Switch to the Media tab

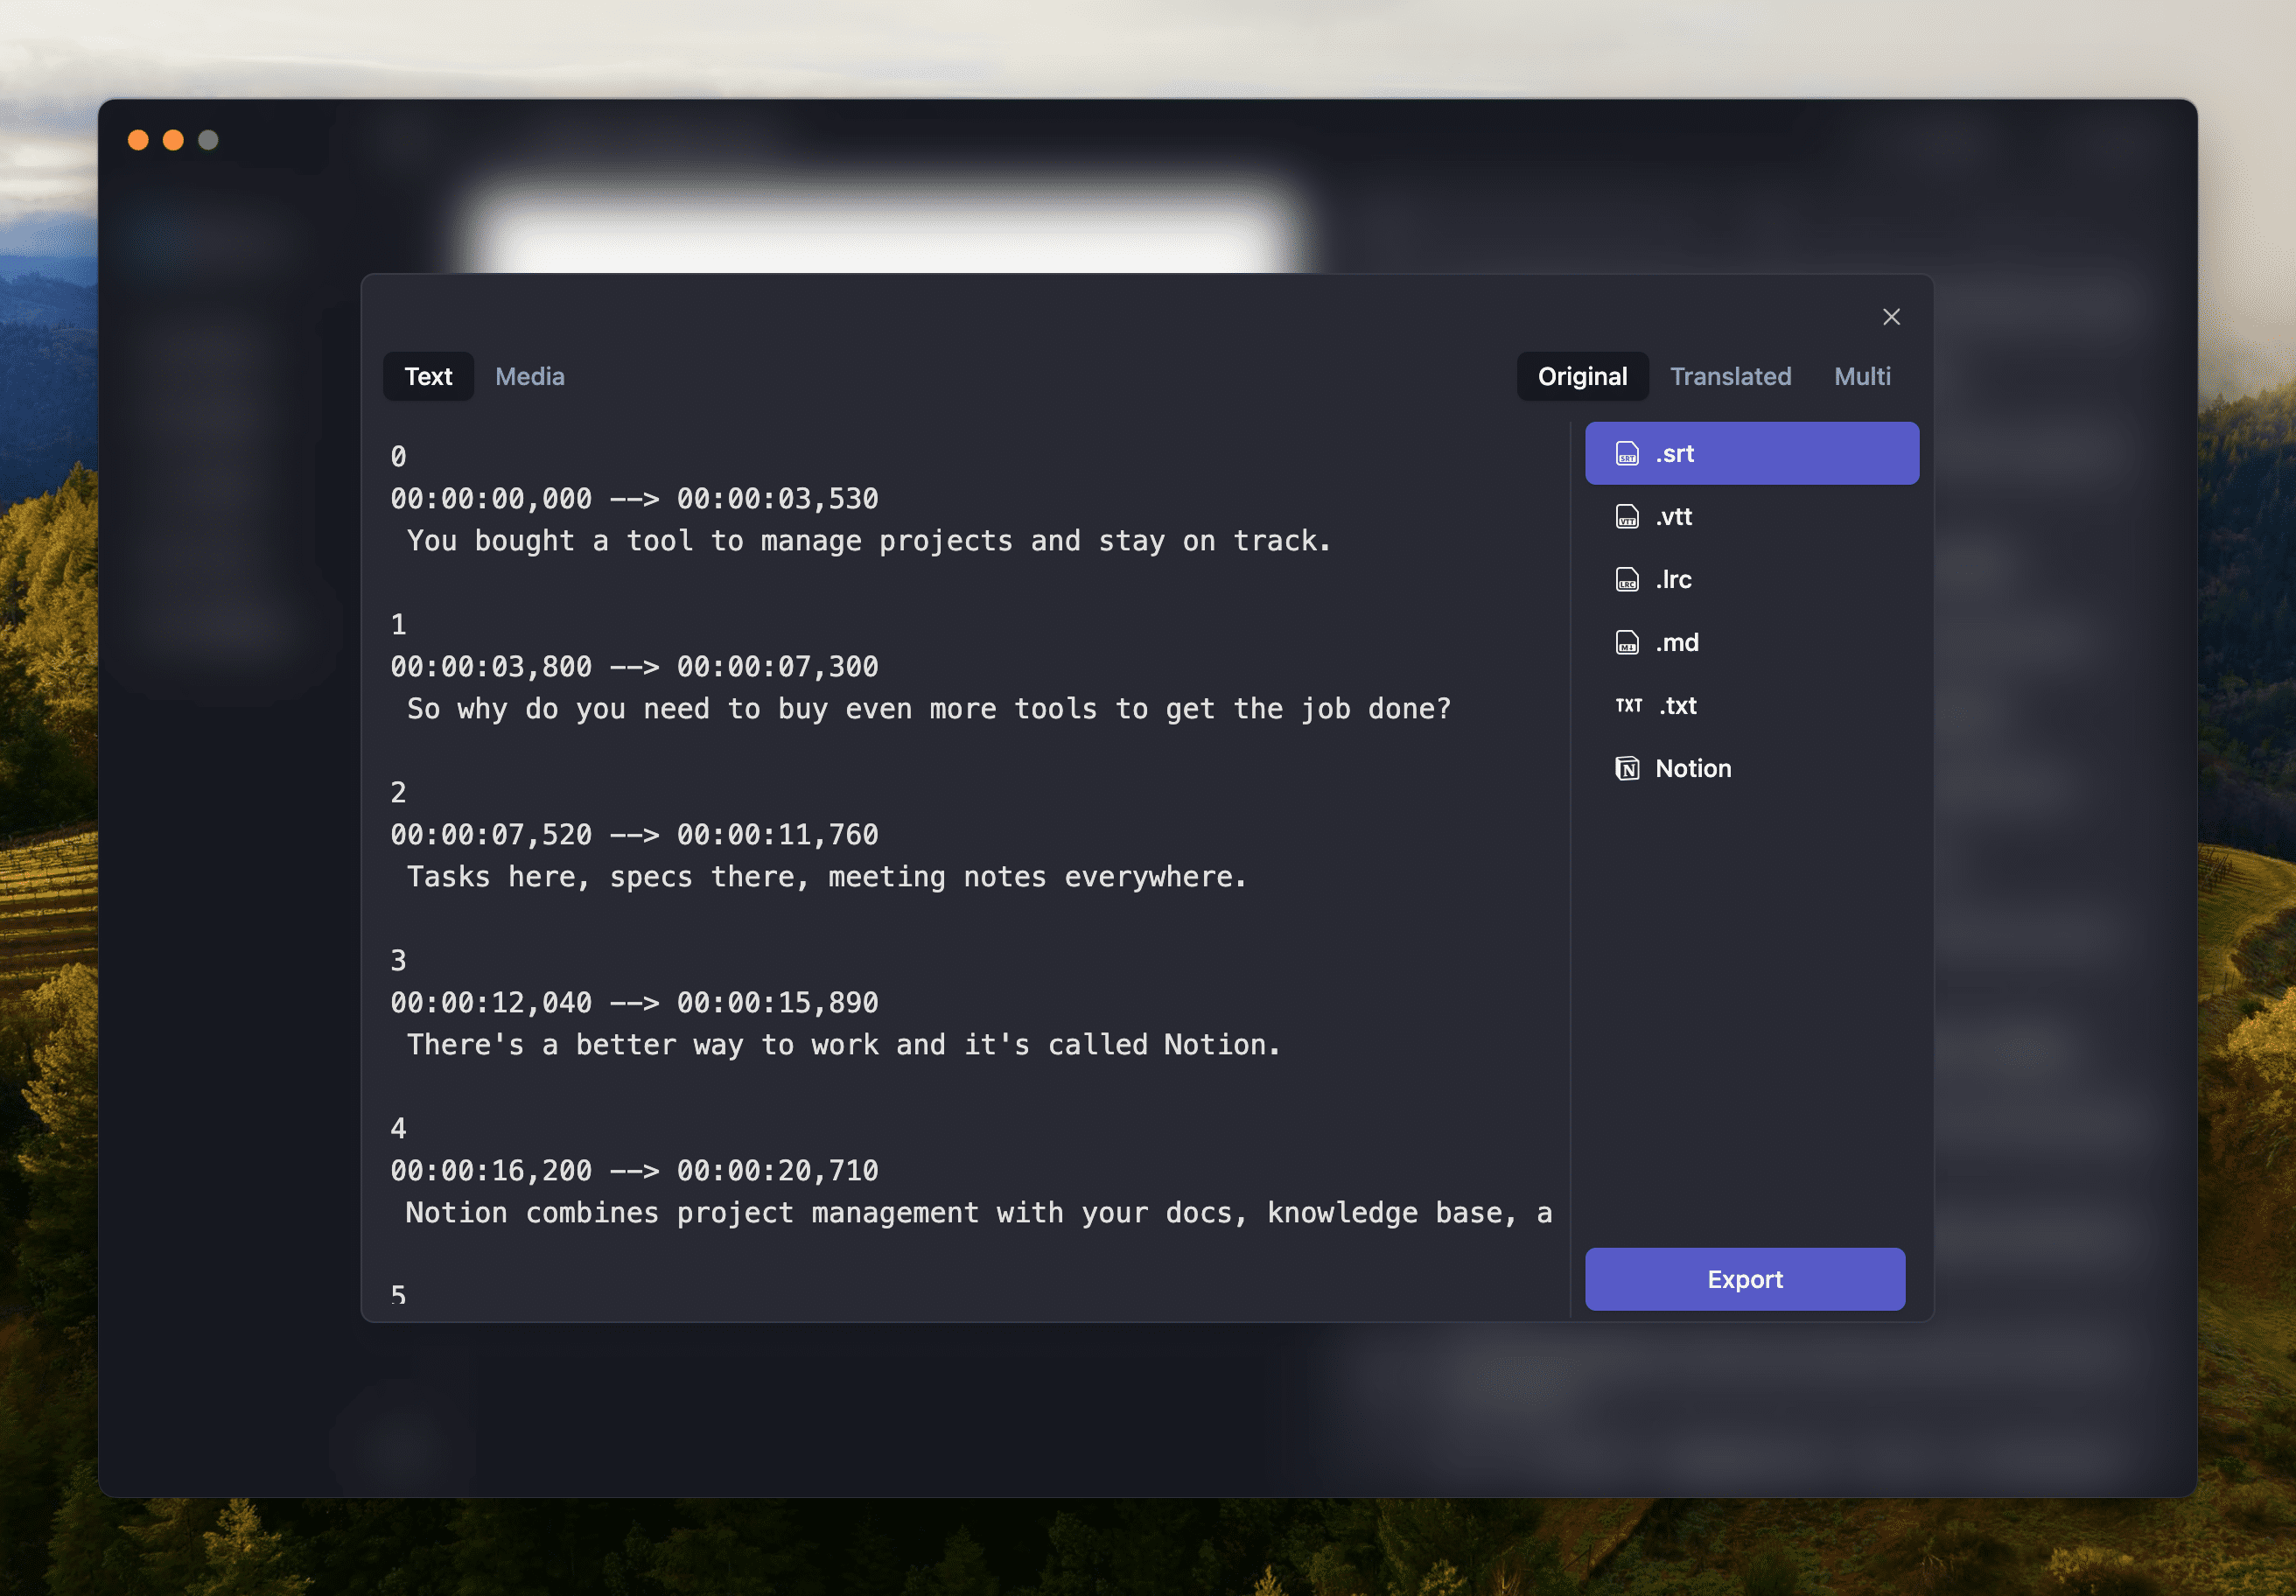pyautogui.click(x=529, y=377)
